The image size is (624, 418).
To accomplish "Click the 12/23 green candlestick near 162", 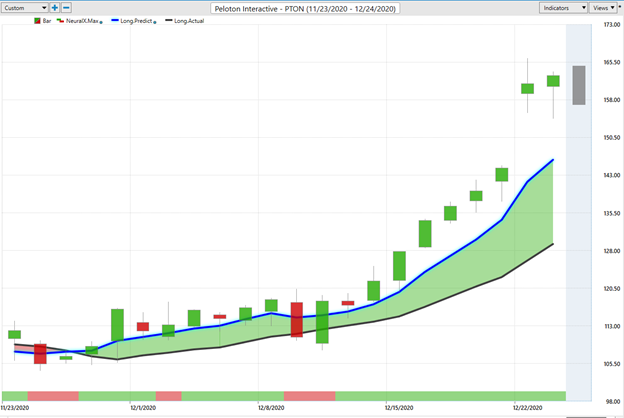I will (x=553, y=81).
